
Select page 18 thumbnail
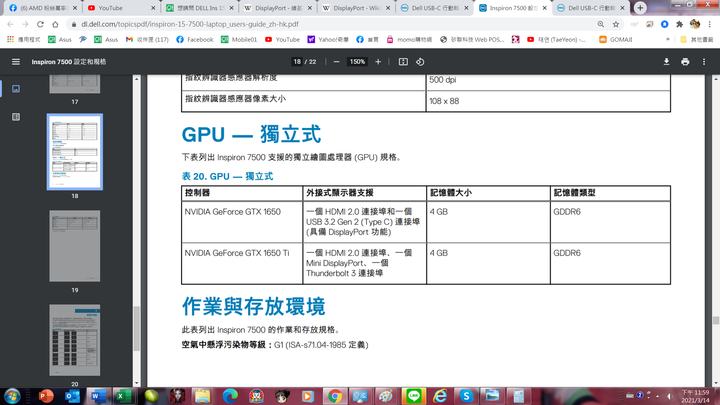click(x=75, y=152)
